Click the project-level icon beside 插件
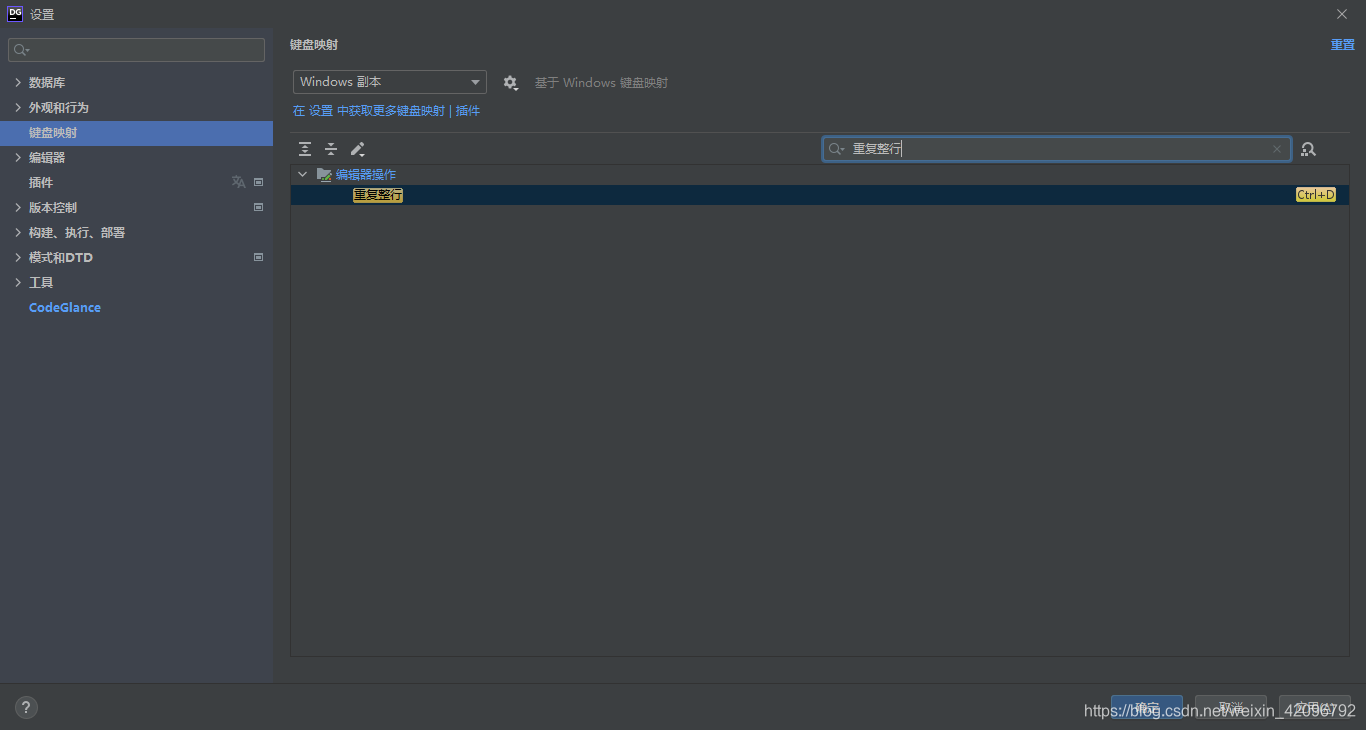This screenshot has height=730, width=1366. (258, 182)
